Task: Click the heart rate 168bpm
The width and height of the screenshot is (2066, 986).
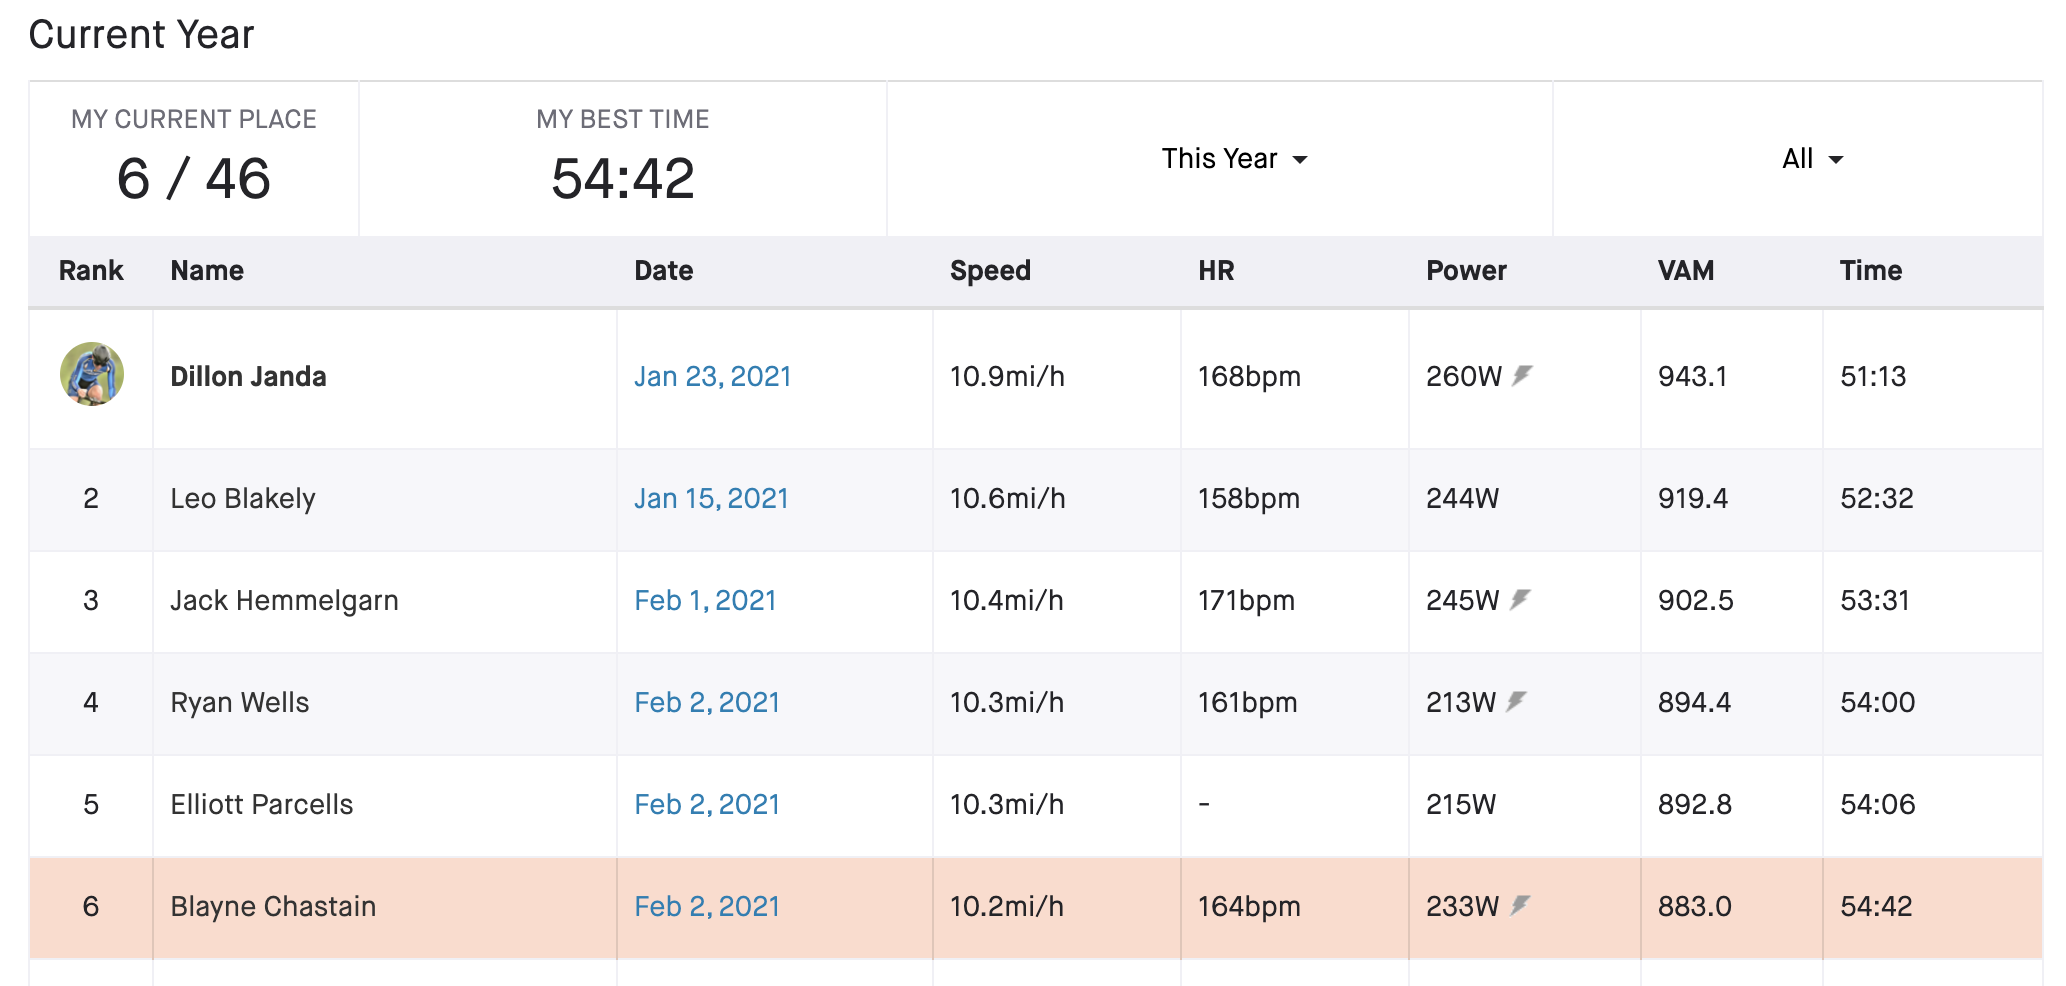Action: tap(1249, 376)
